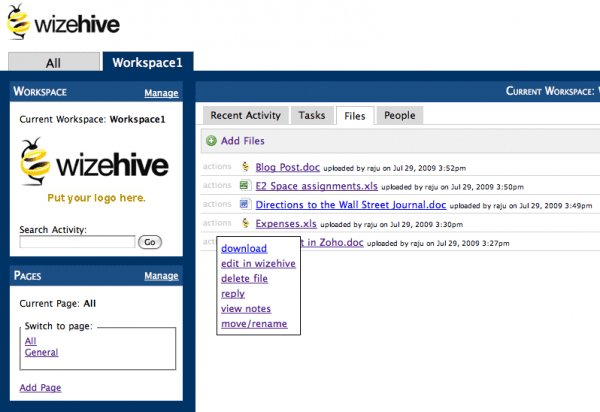Click the green Add Files plus icon
The width and height of the screenshot is (600, 412).
pyautogui.click(x=211, y=142)
